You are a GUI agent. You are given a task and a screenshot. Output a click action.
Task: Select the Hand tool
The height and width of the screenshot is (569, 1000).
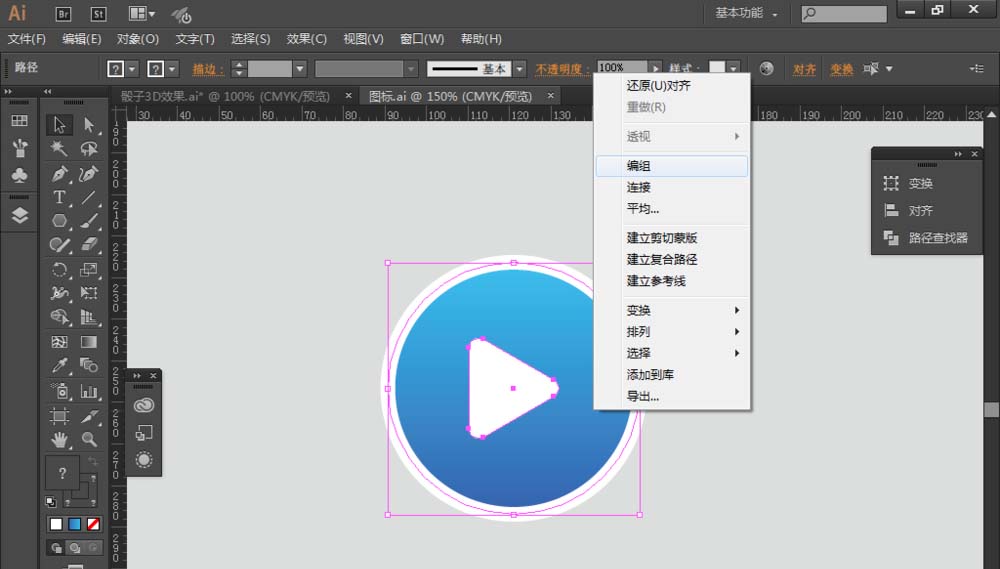tap(59, 440)
